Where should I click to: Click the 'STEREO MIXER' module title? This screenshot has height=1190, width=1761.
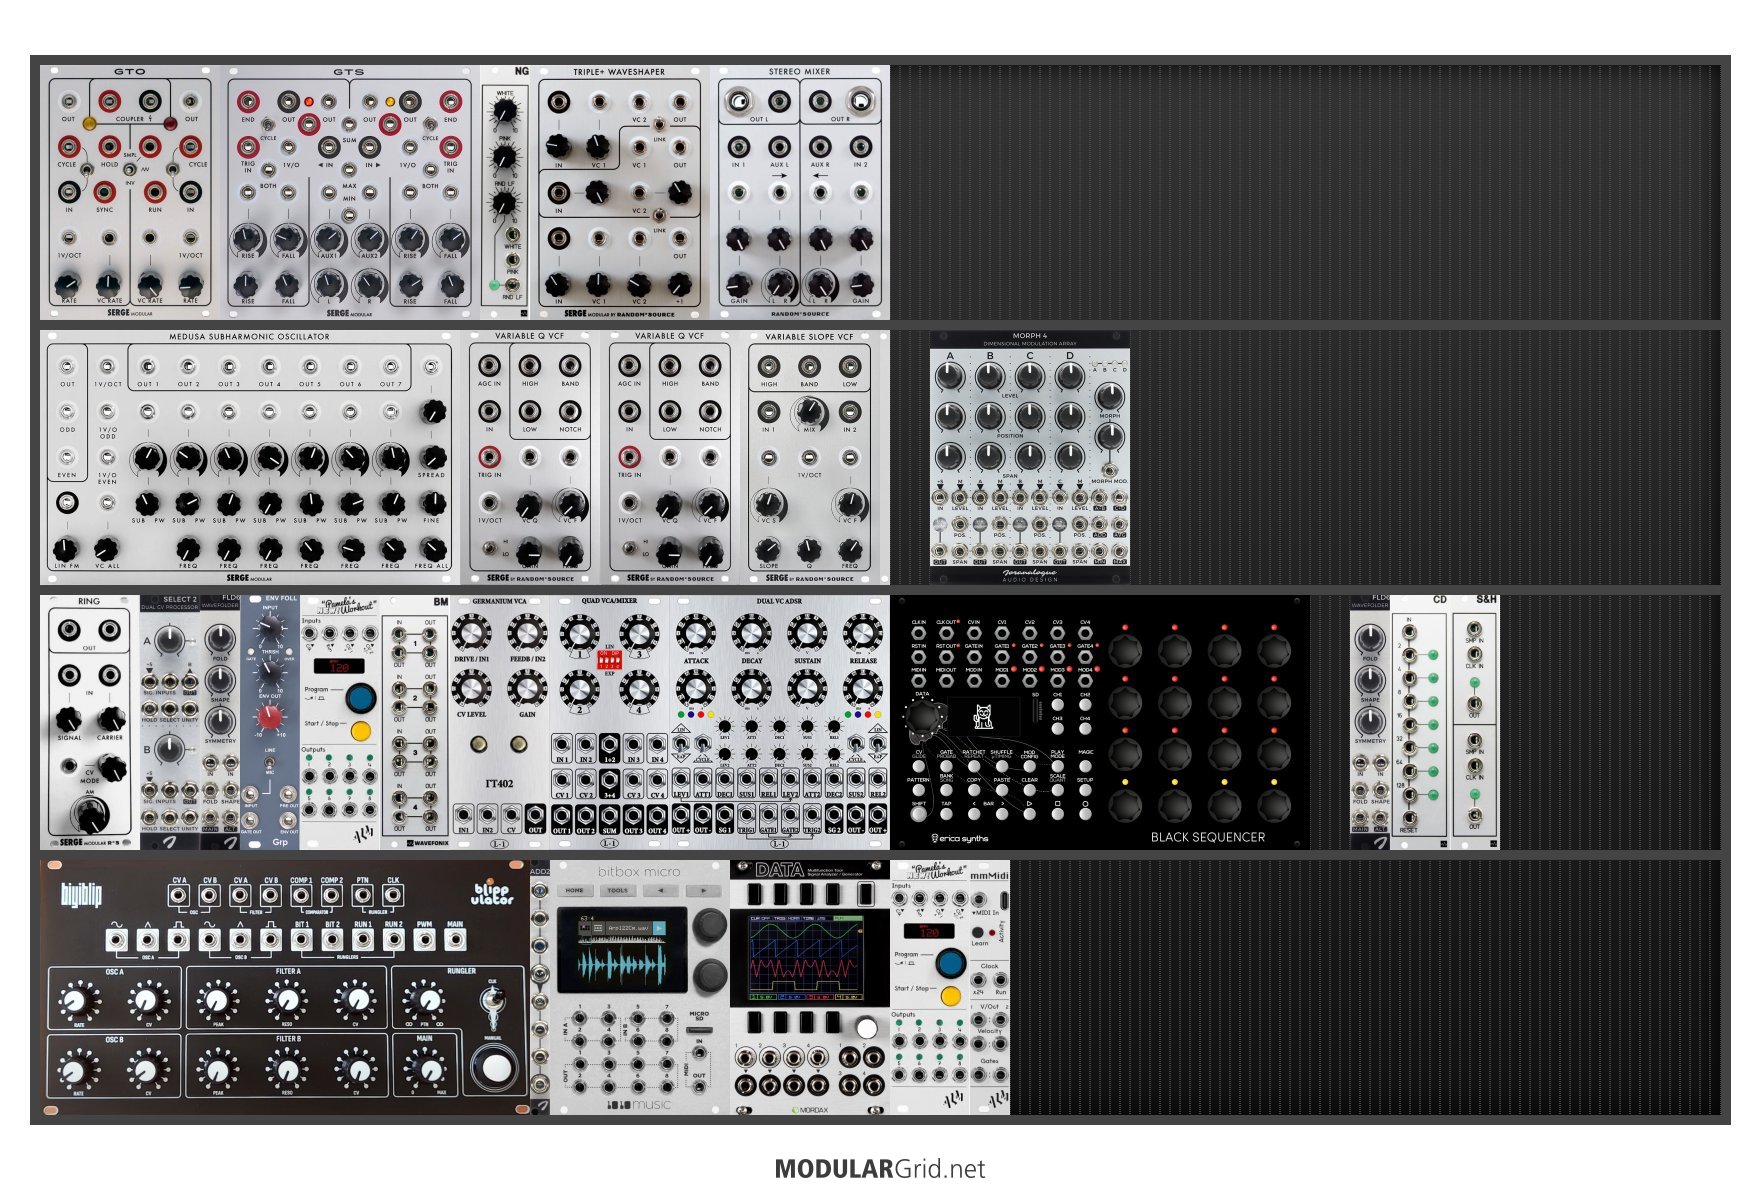coord(799,72)
